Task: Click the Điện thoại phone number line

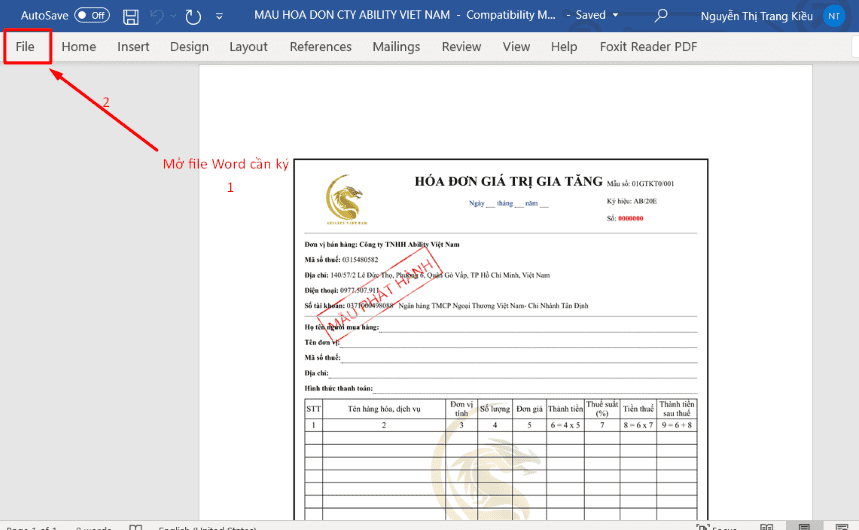Action: pos(341,290)
